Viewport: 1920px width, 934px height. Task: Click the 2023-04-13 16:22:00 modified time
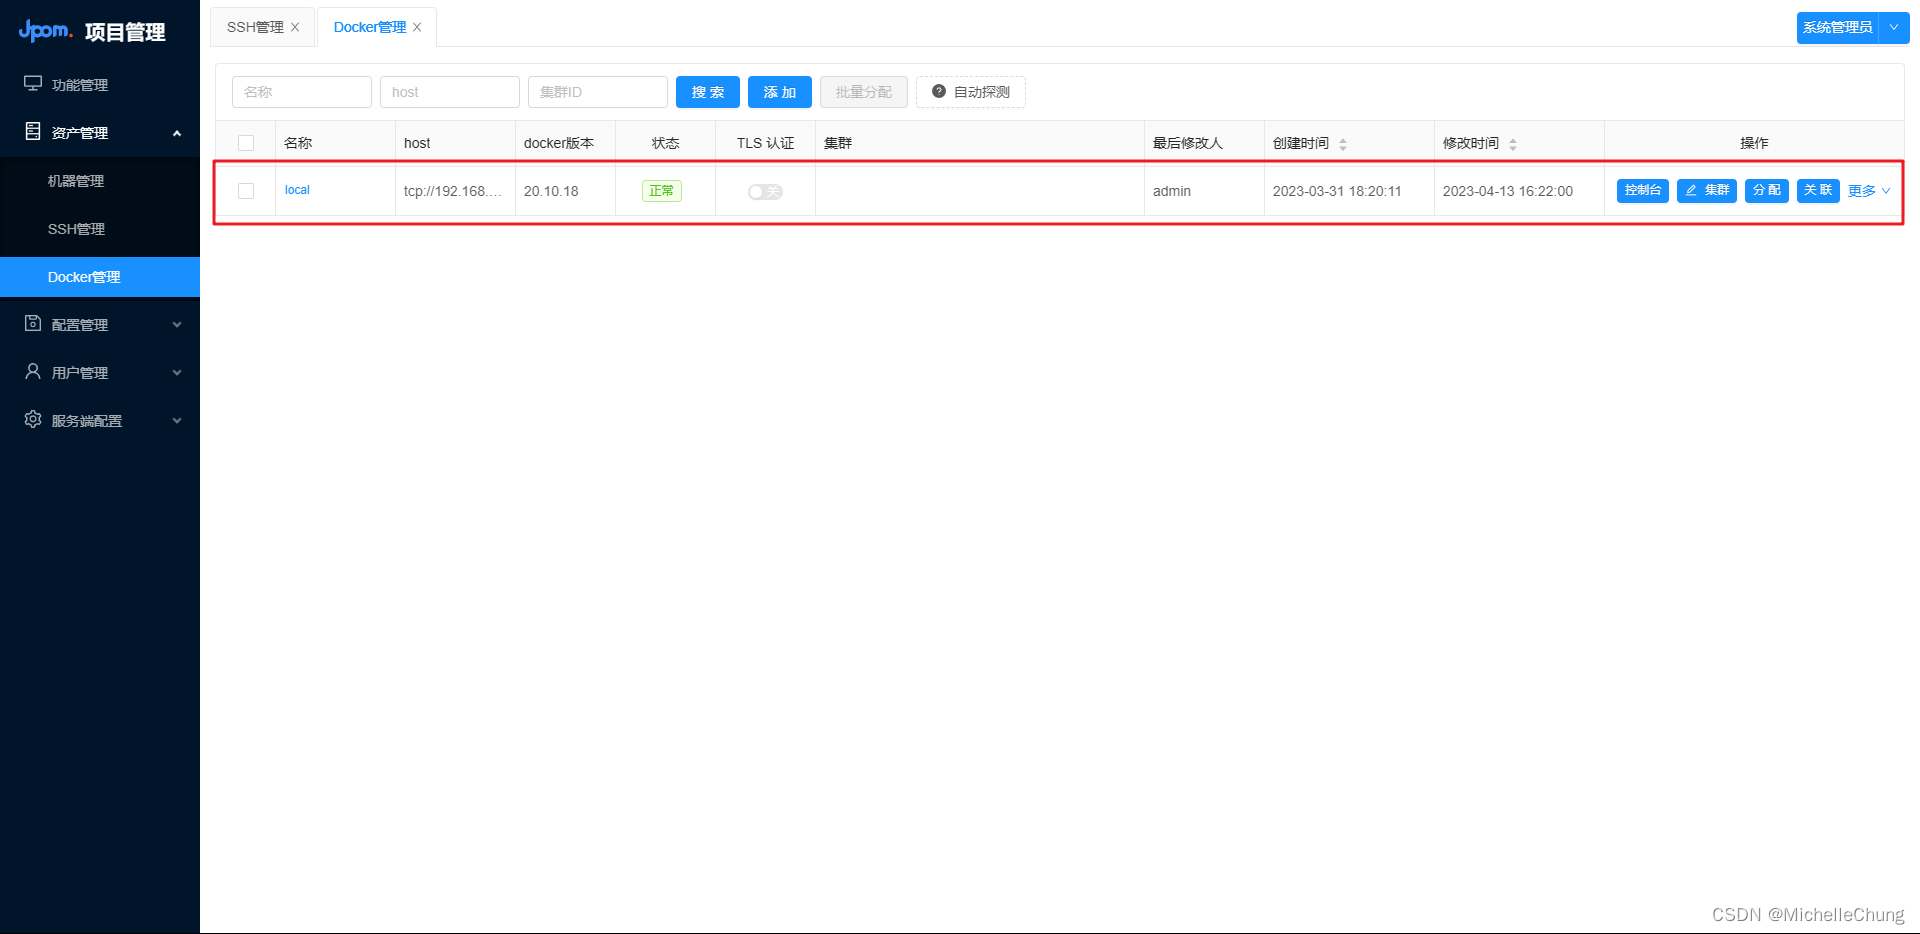(x=1508, y=191)
